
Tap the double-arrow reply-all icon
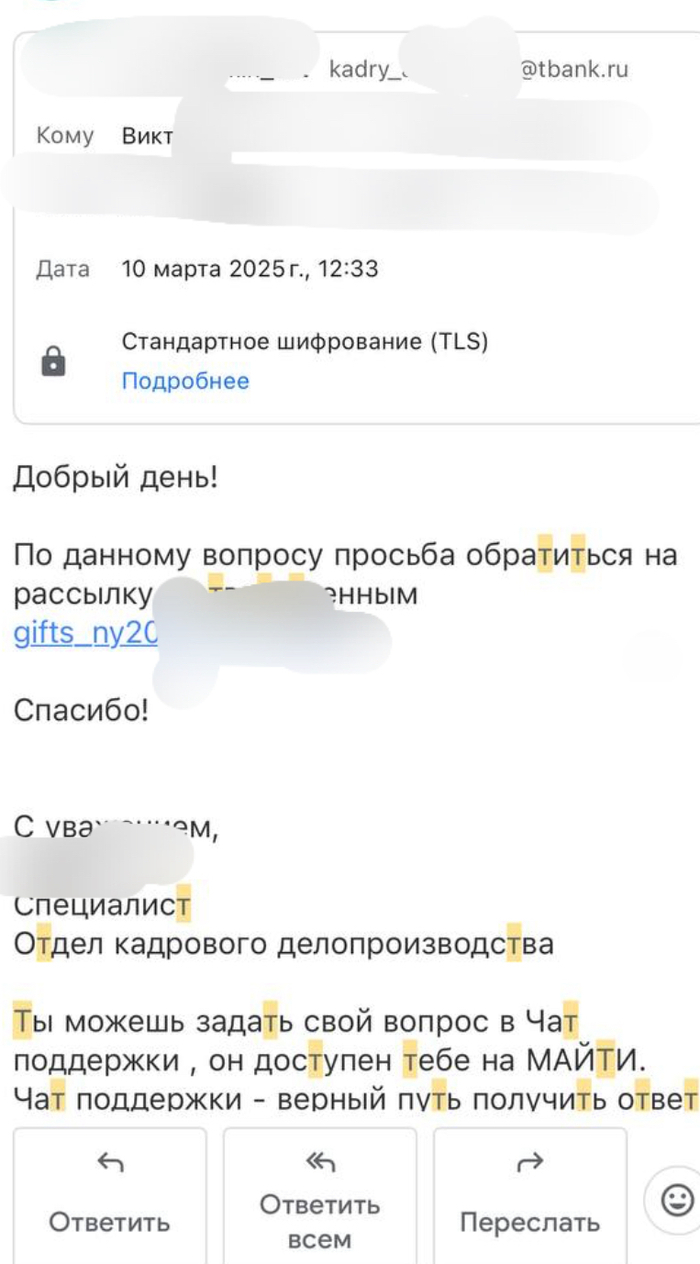(320, 1162)
